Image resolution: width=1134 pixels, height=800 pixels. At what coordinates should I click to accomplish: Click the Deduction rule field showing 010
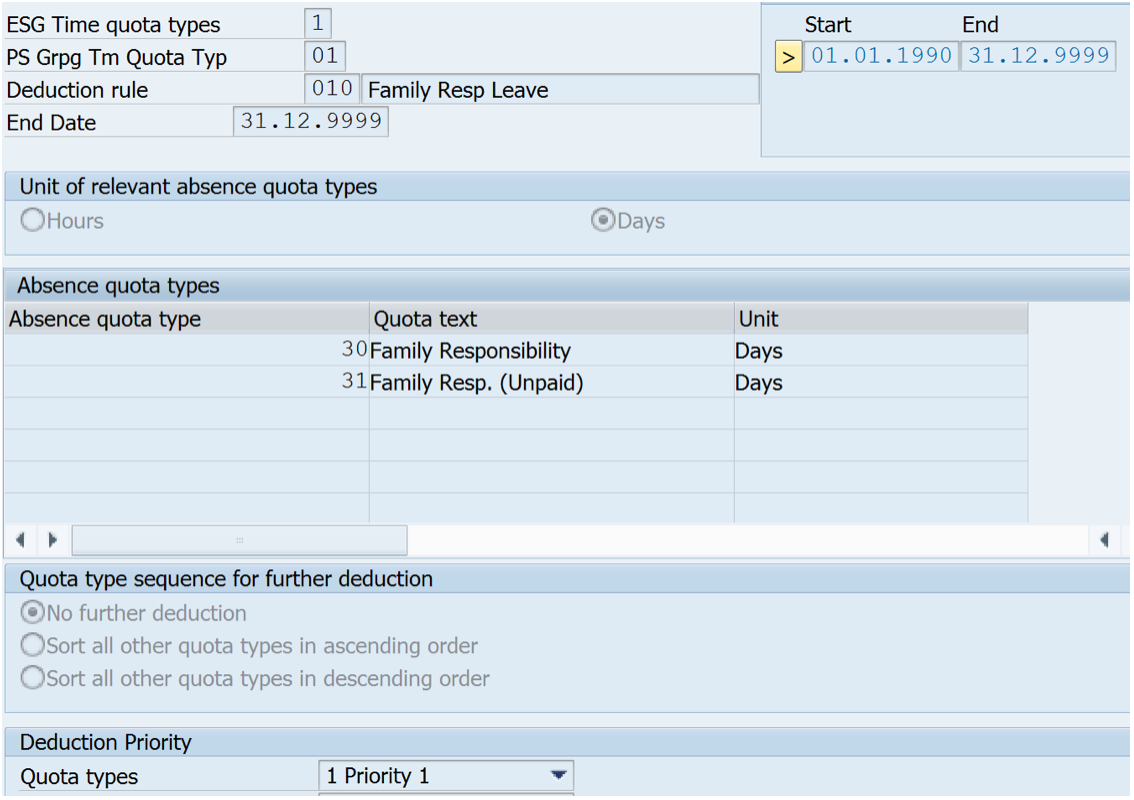[x=332, y=89]
